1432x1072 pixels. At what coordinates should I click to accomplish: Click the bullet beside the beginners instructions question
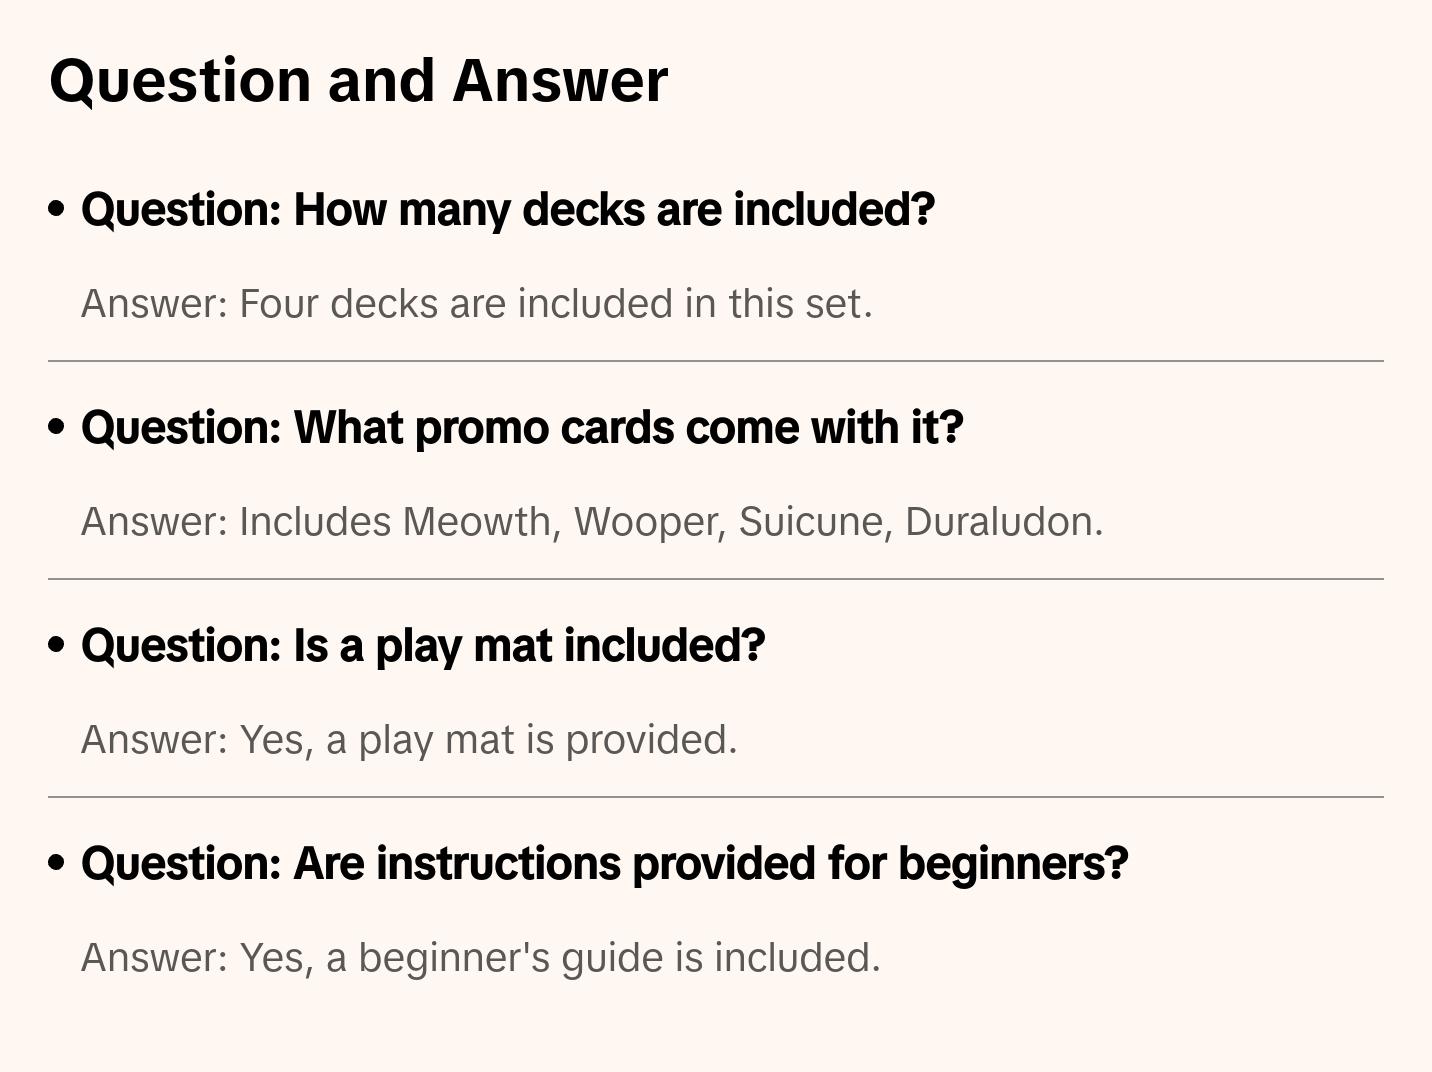pyautogui.click(x=57, y=863)
